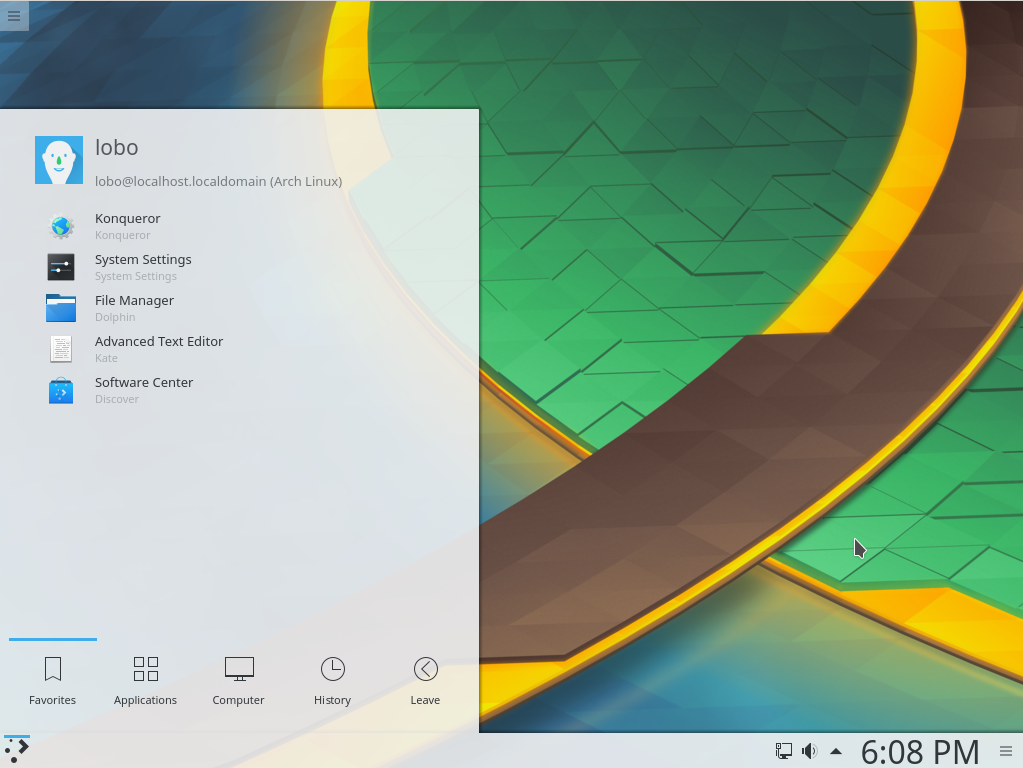
Task: Open Konqueror from the favorites list
Action: (x=127, y=226)
